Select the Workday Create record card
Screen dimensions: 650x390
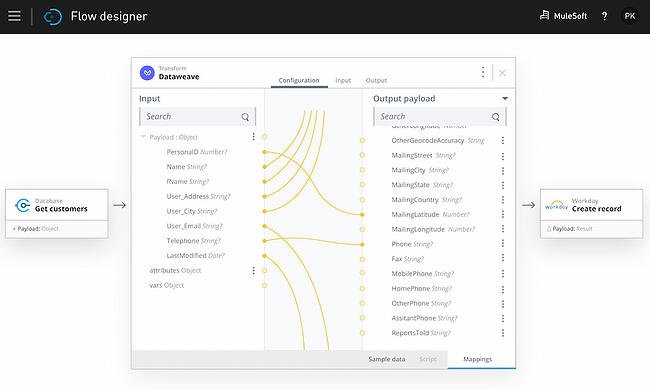(x=592, y=213)
